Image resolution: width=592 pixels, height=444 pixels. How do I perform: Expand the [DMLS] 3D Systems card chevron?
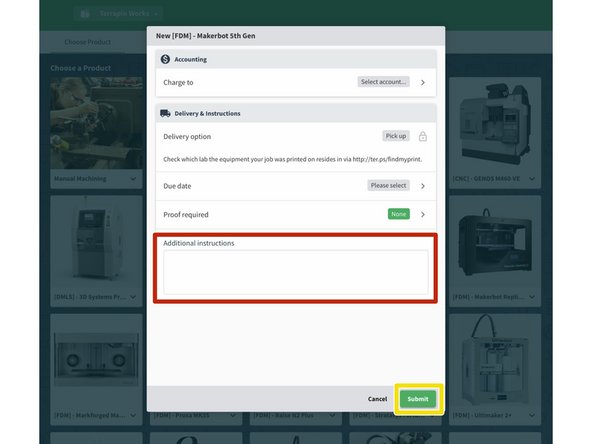[133, 297]
